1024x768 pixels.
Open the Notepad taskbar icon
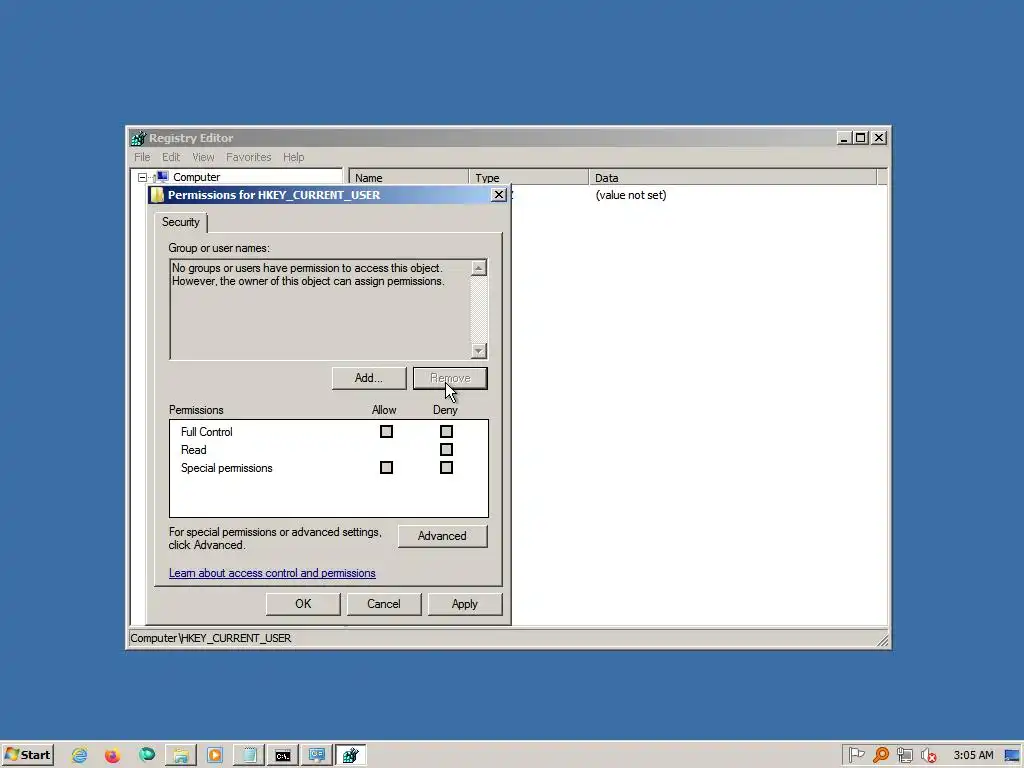pyautogui.click(x=249, y=756)
